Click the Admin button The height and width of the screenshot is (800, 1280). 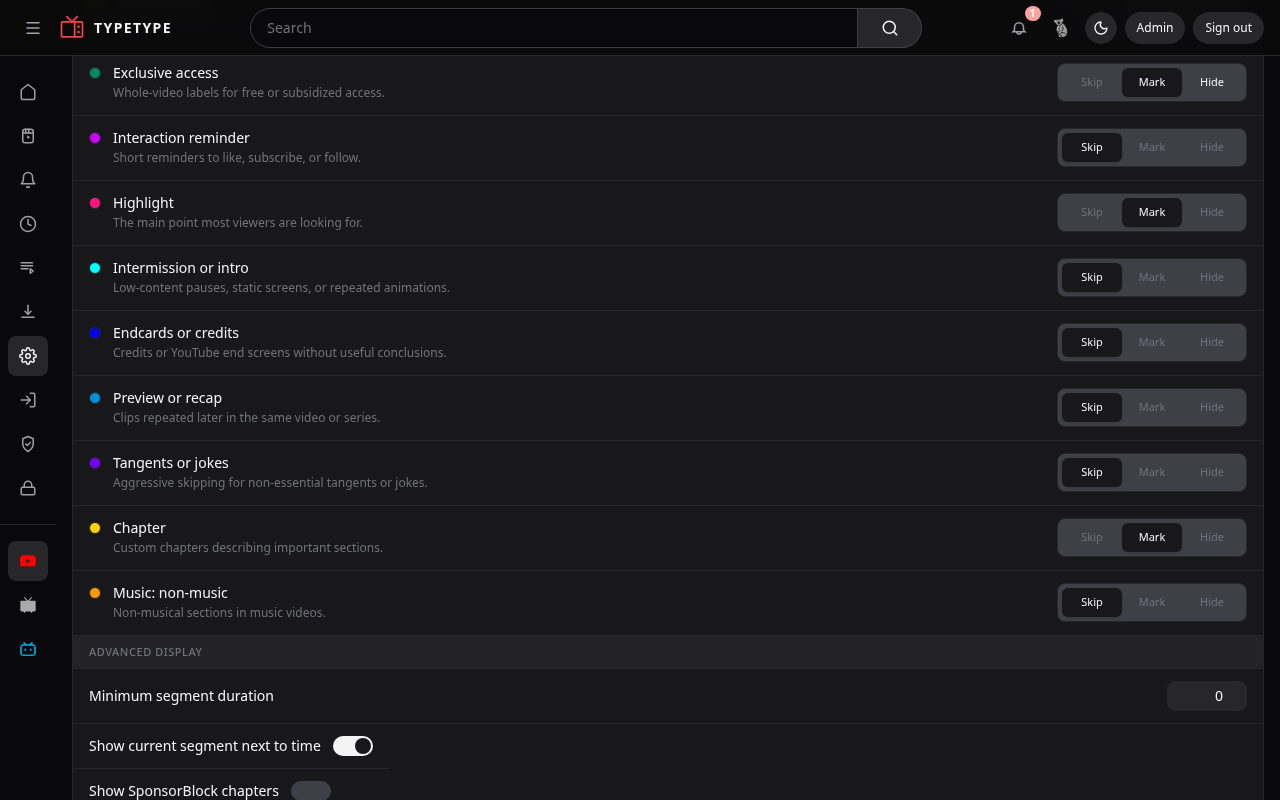(1155, 28)
